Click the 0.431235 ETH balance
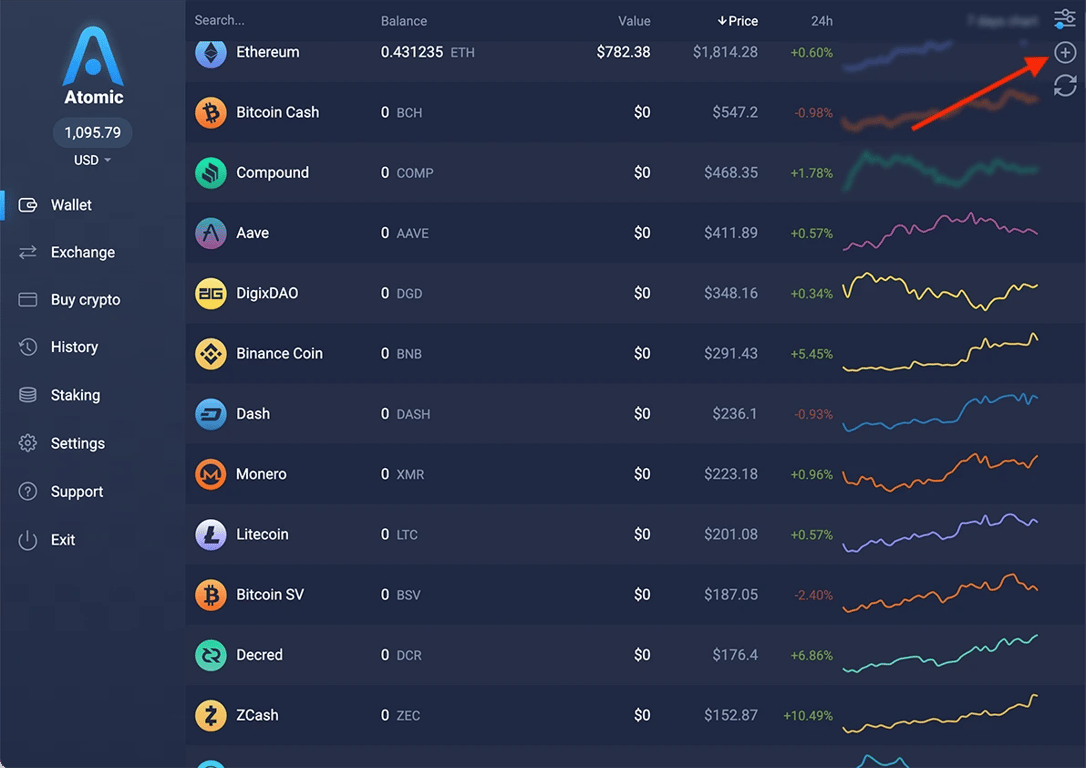 427,52
